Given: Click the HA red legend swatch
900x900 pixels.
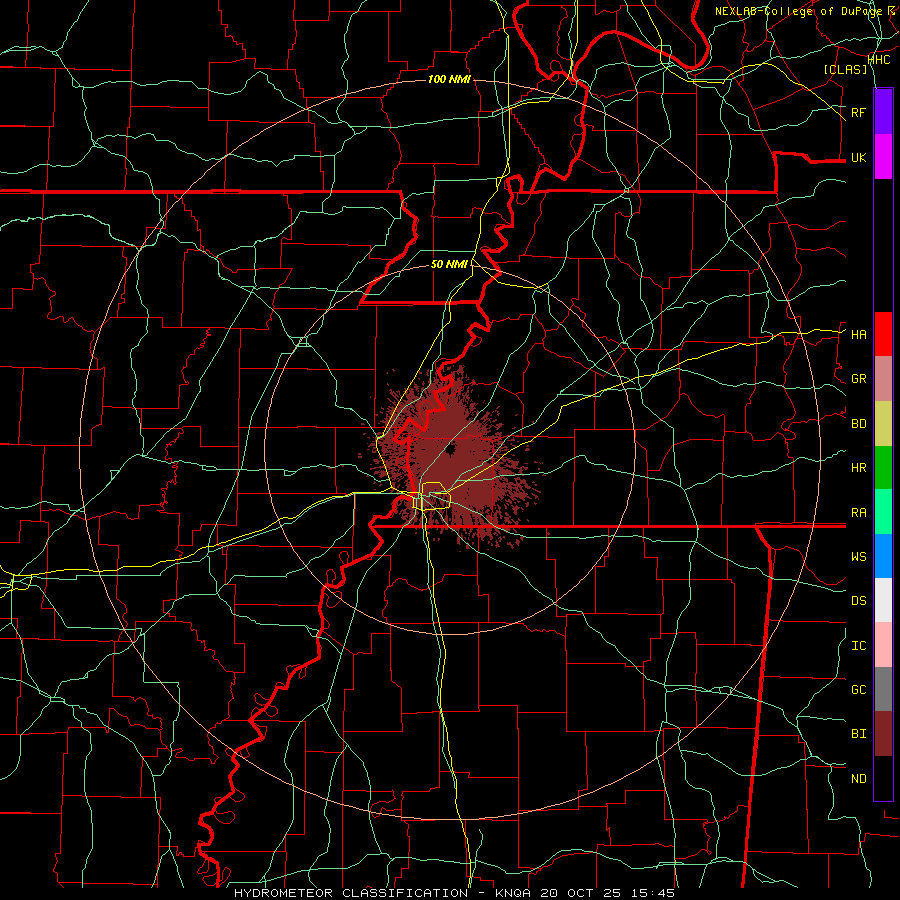Looking at the screenshot, I should [x=883, y=334].
